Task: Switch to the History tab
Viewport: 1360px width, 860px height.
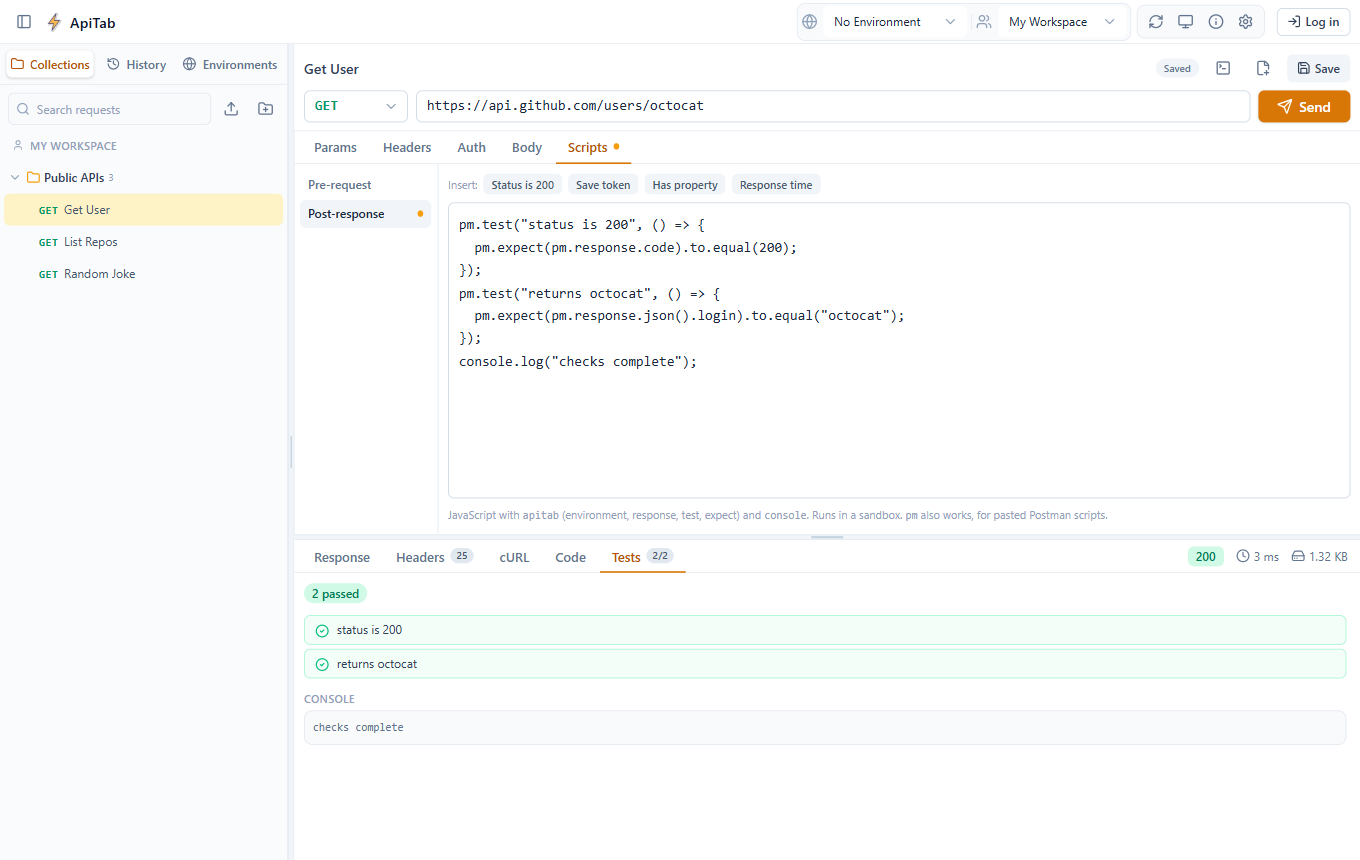Action: click(x=137, y=65)
